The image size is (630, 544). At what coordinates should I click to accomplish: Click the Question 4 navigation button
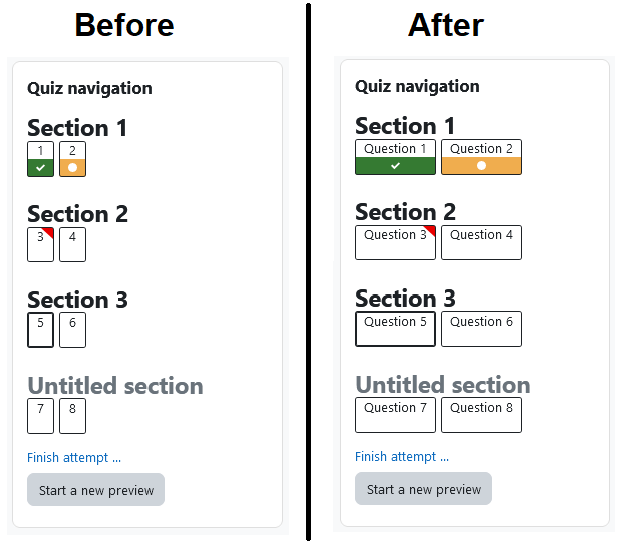click(481, 243)
